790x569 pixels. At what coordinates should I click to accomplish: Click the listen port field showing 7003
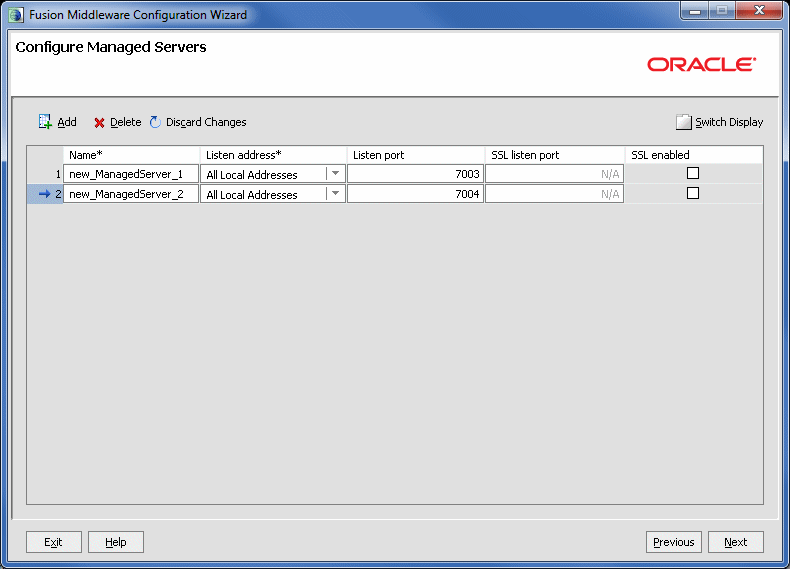pos(415,174)
